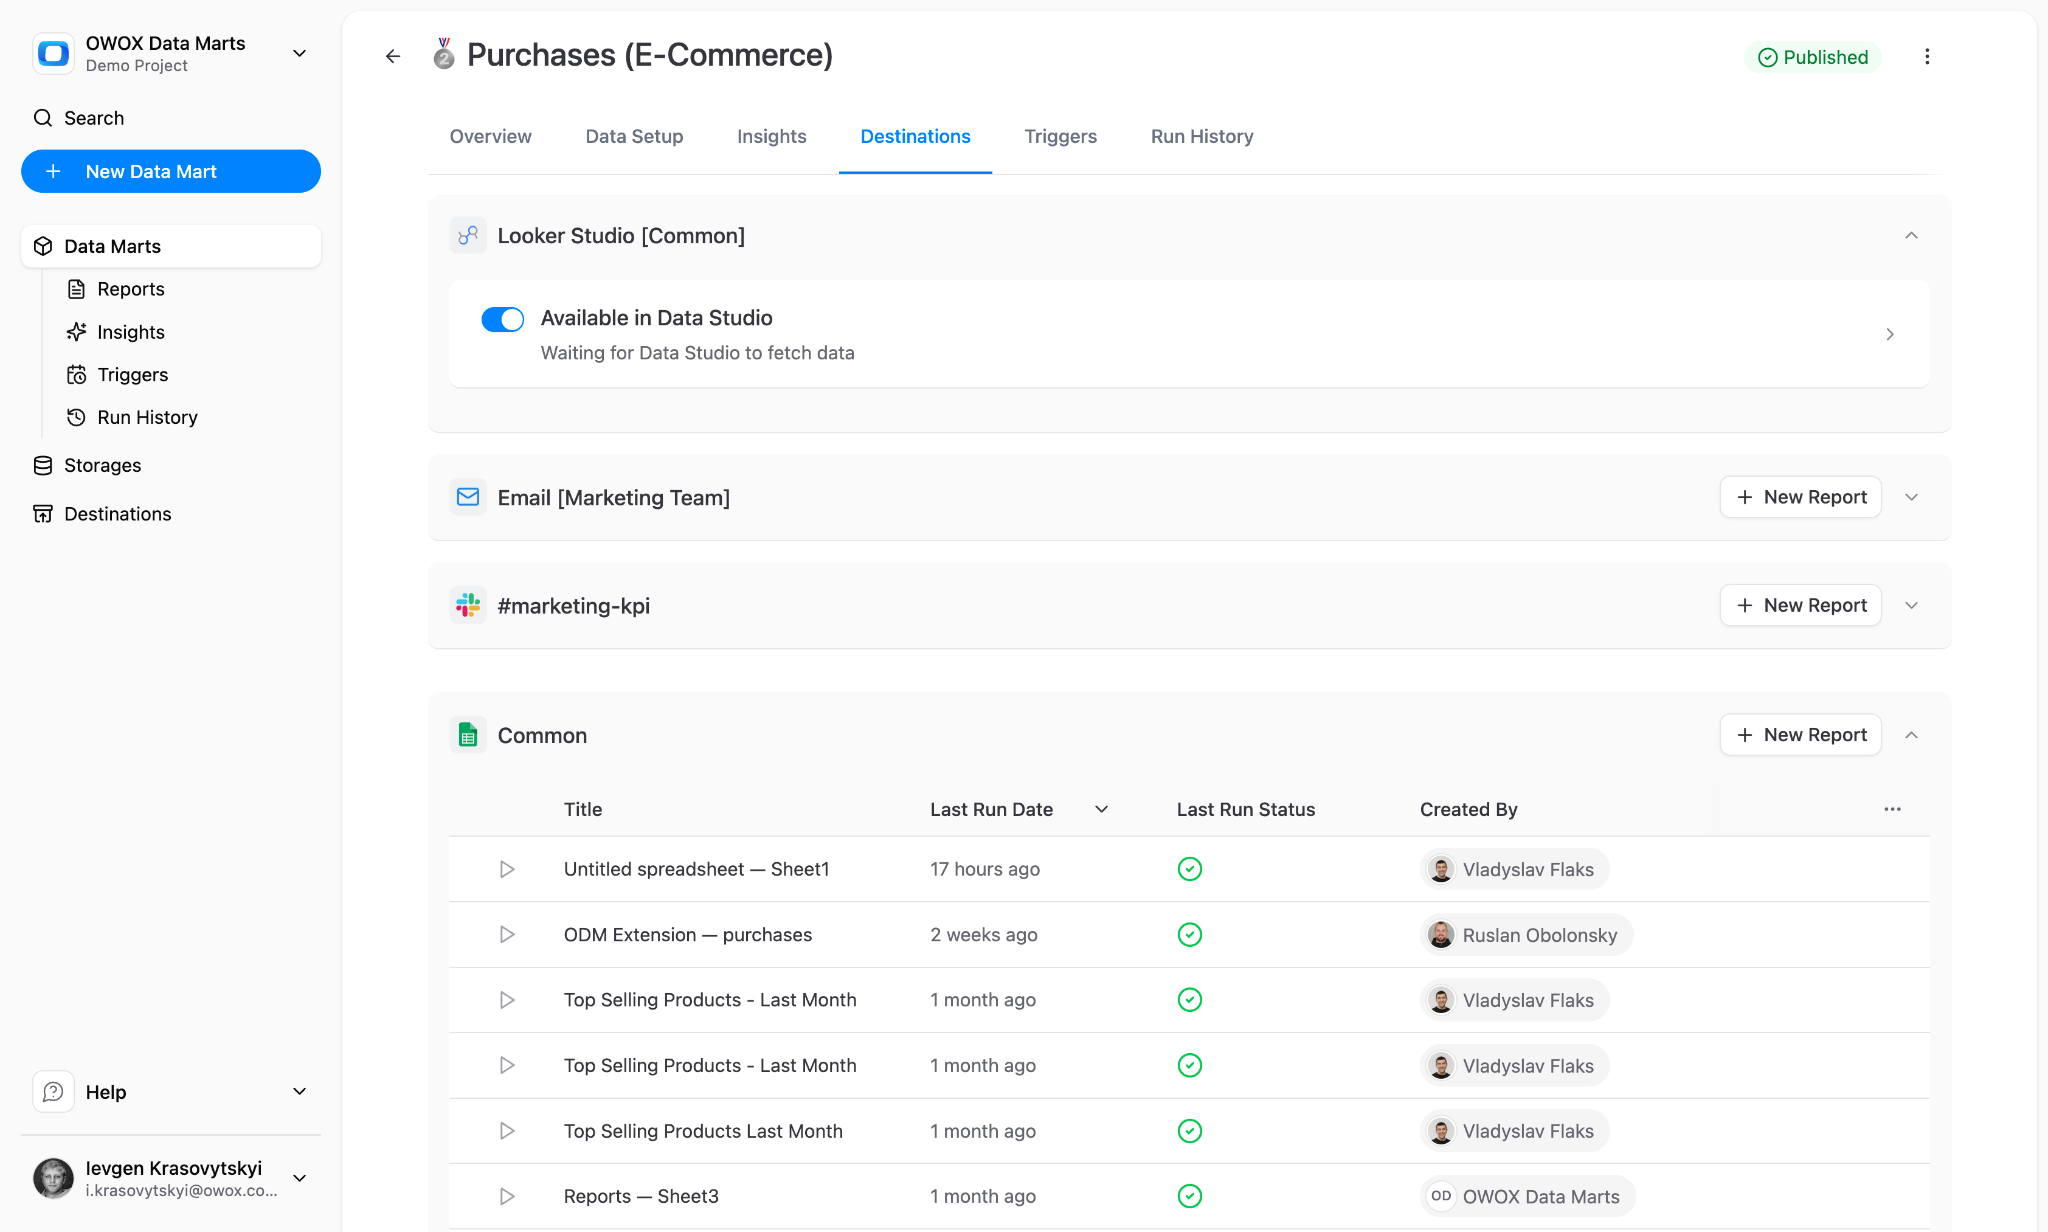
Task: Click the Google Sheets icon beside Common
Action: 467,735
